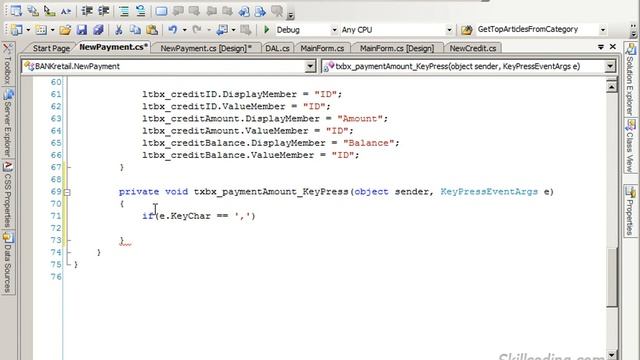Open the New Project dropdown arrow
Image resolution: width=640 pixels, height=360 pixels.
28,30
